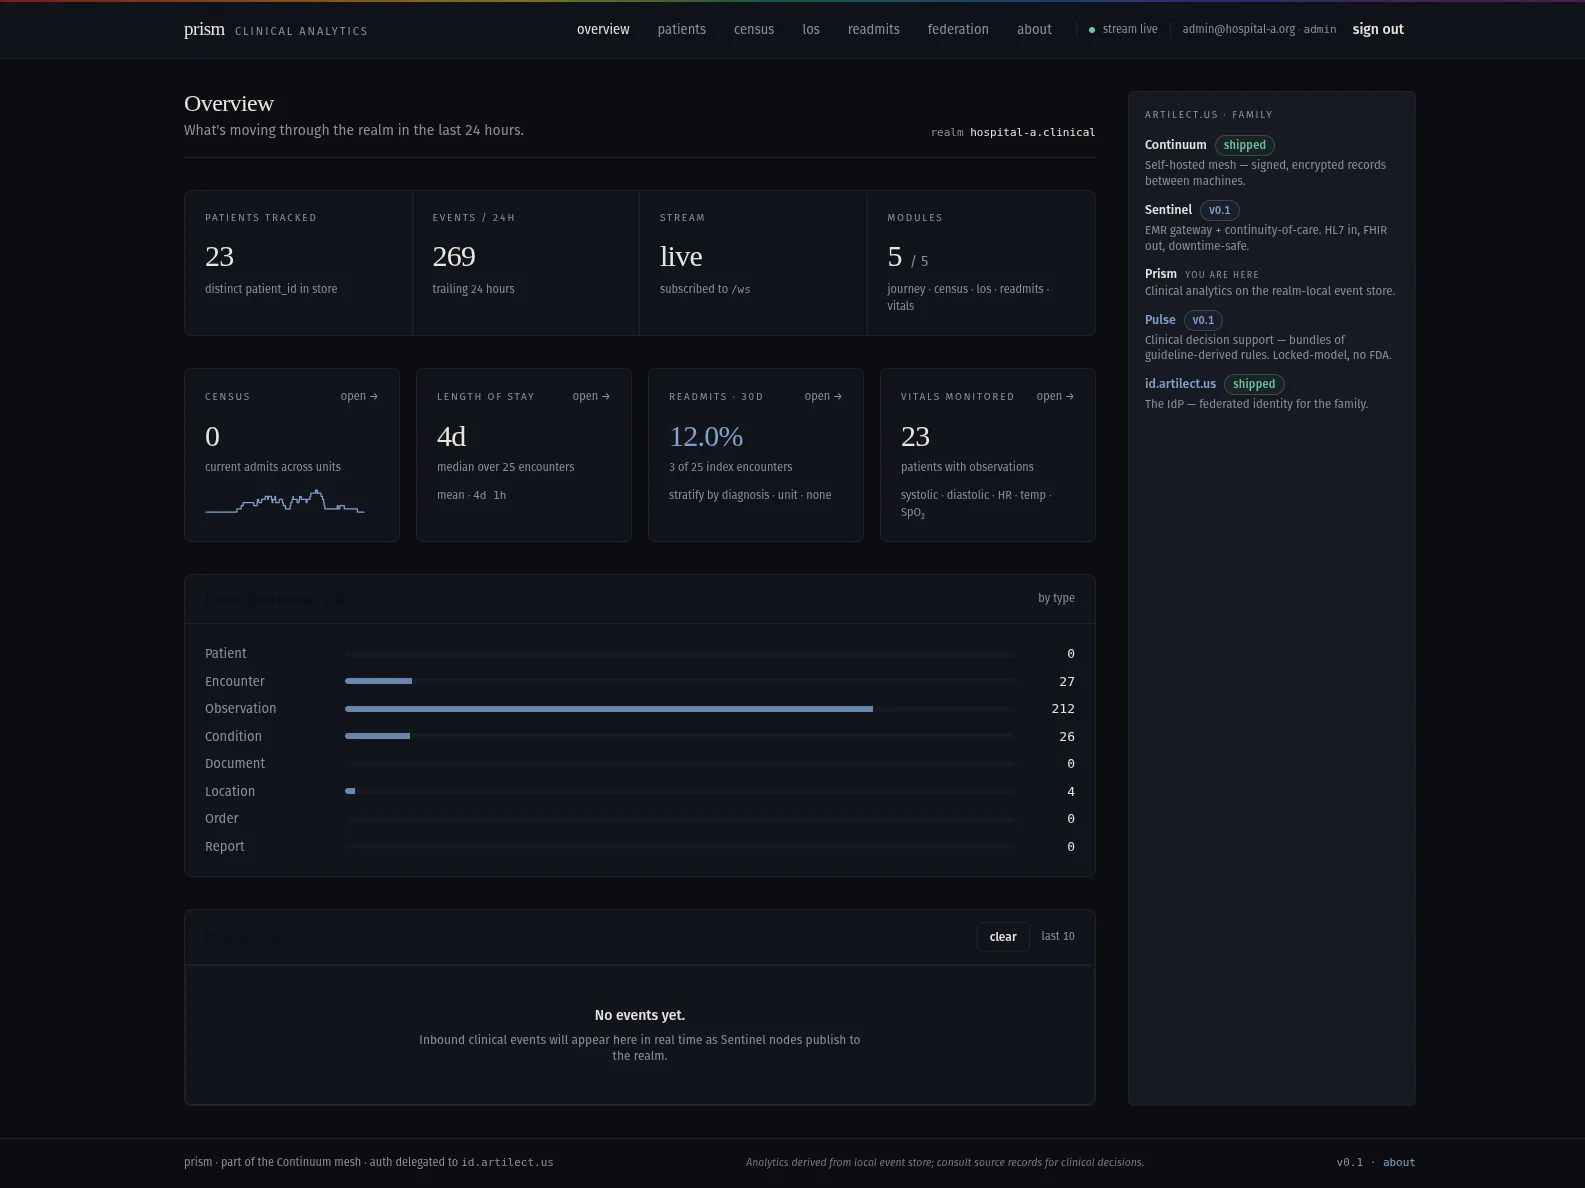Click the clear button in events panel
Screen dimensions: 1585x1188
1003,936
